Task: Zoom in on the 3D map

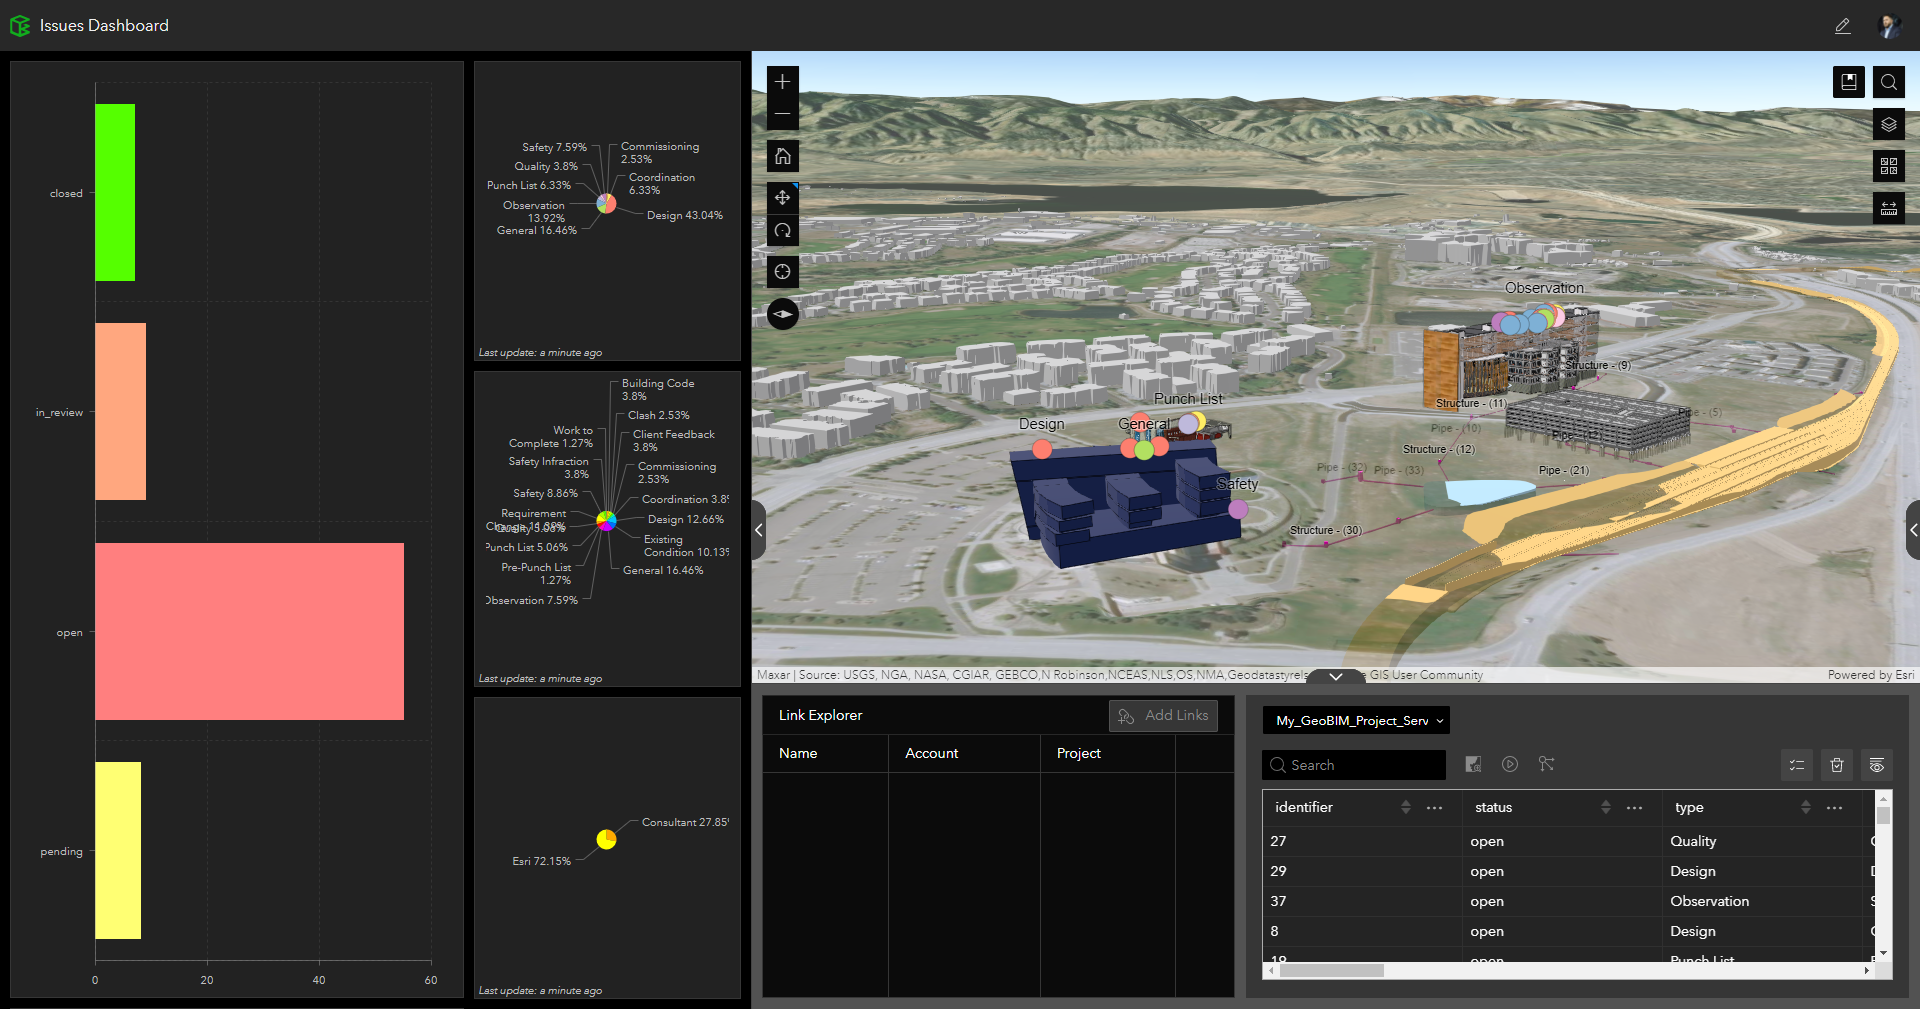Action: click(x=783, y=82)
